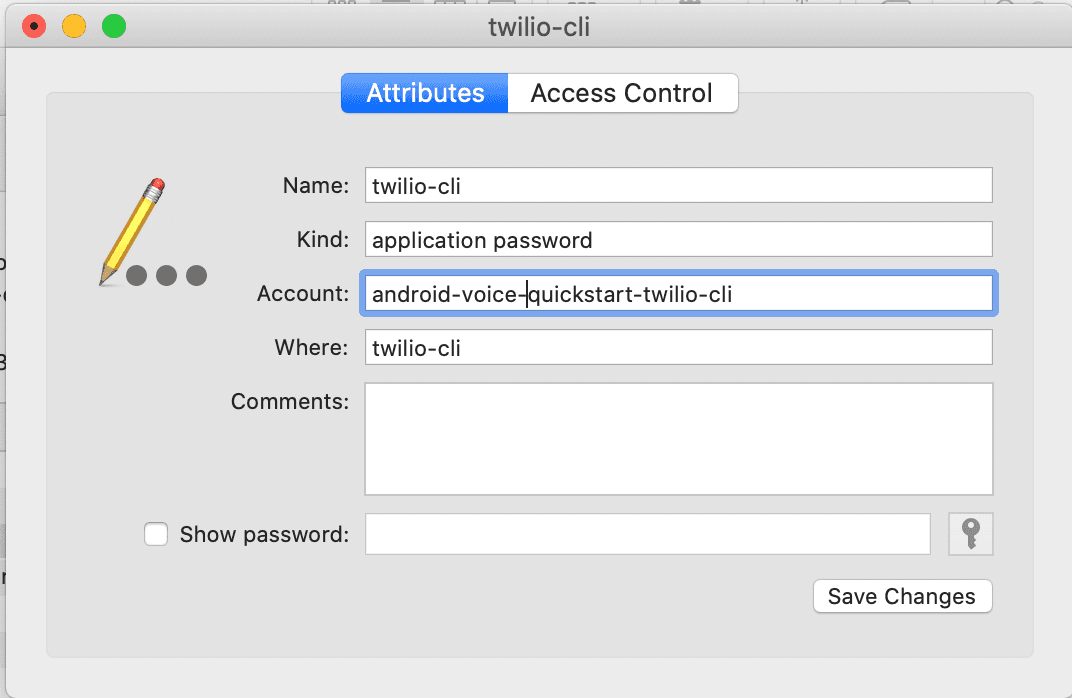Click the yellow minimize button
1072x698 pixels.
click(73, 25)
